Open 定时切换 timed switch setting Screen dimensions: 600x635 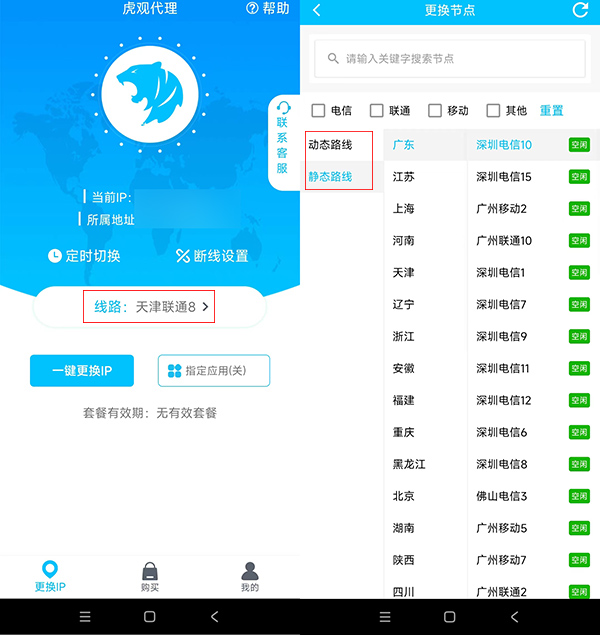pyautogui.click(x=84, y=256)
